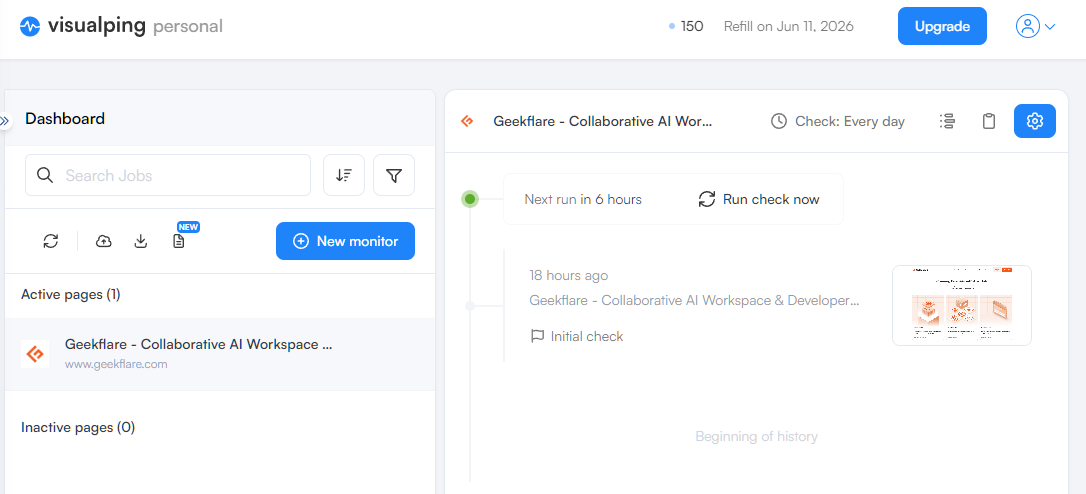Refresh the jobs list

click(51, 241)
